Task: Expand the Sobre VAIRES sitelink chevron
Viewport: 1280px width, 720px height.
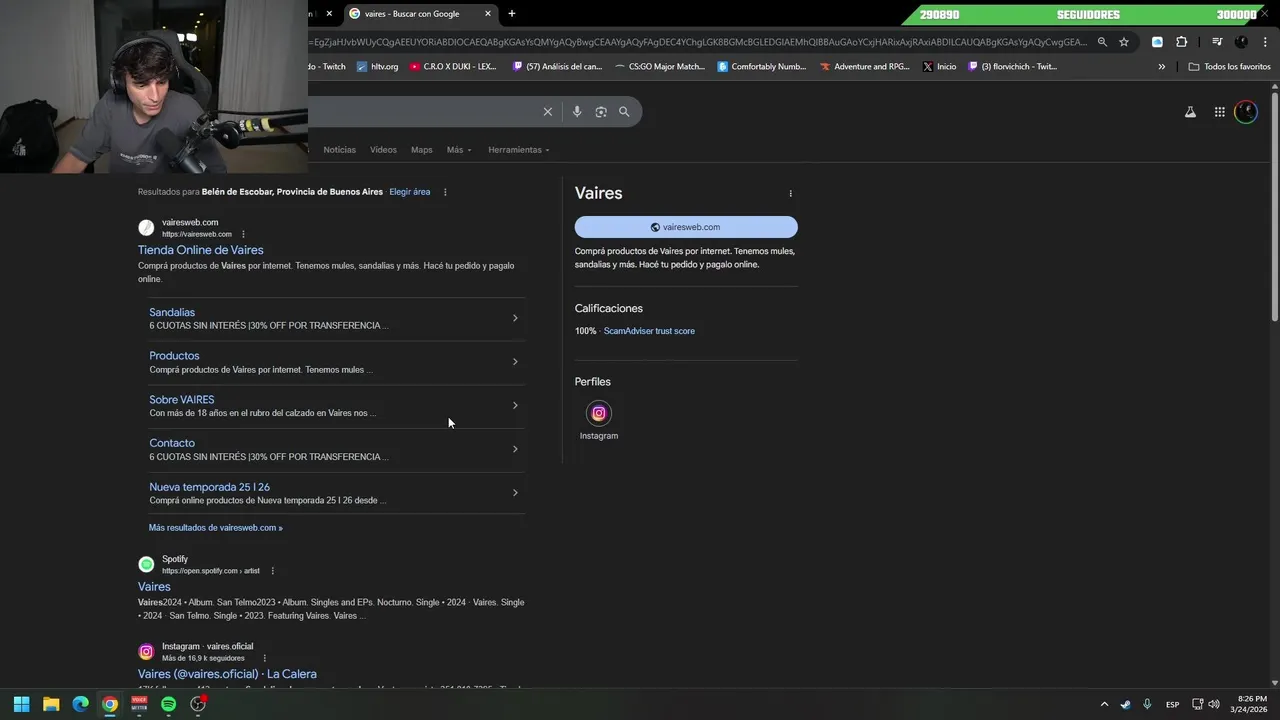Action: [x=515, y=405]
